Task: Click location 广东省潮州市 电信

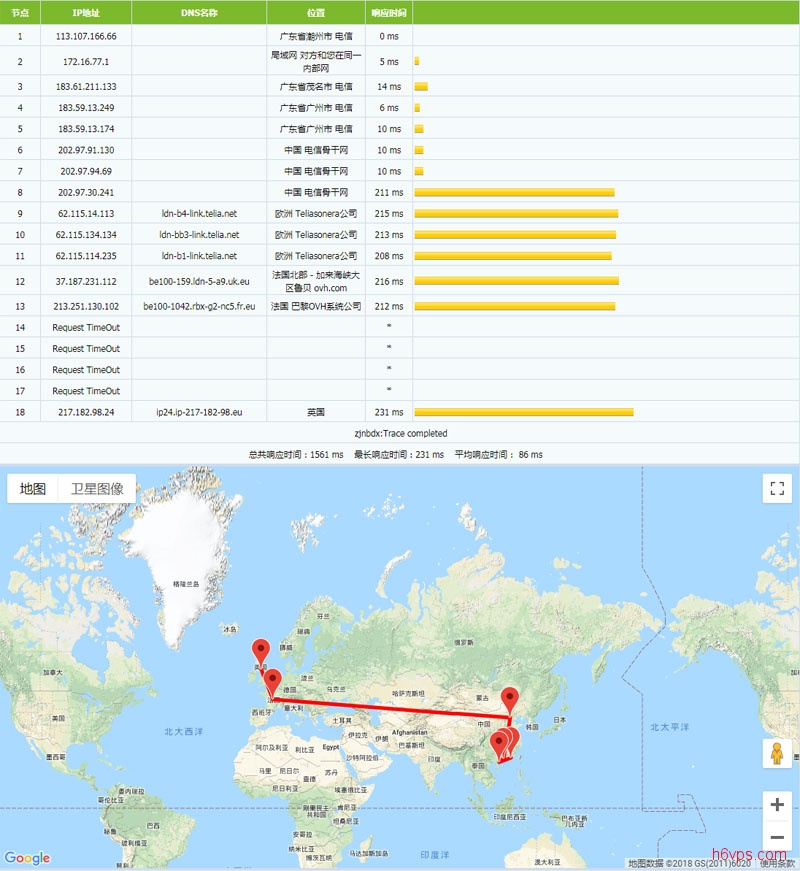Action: click(316, 36)
